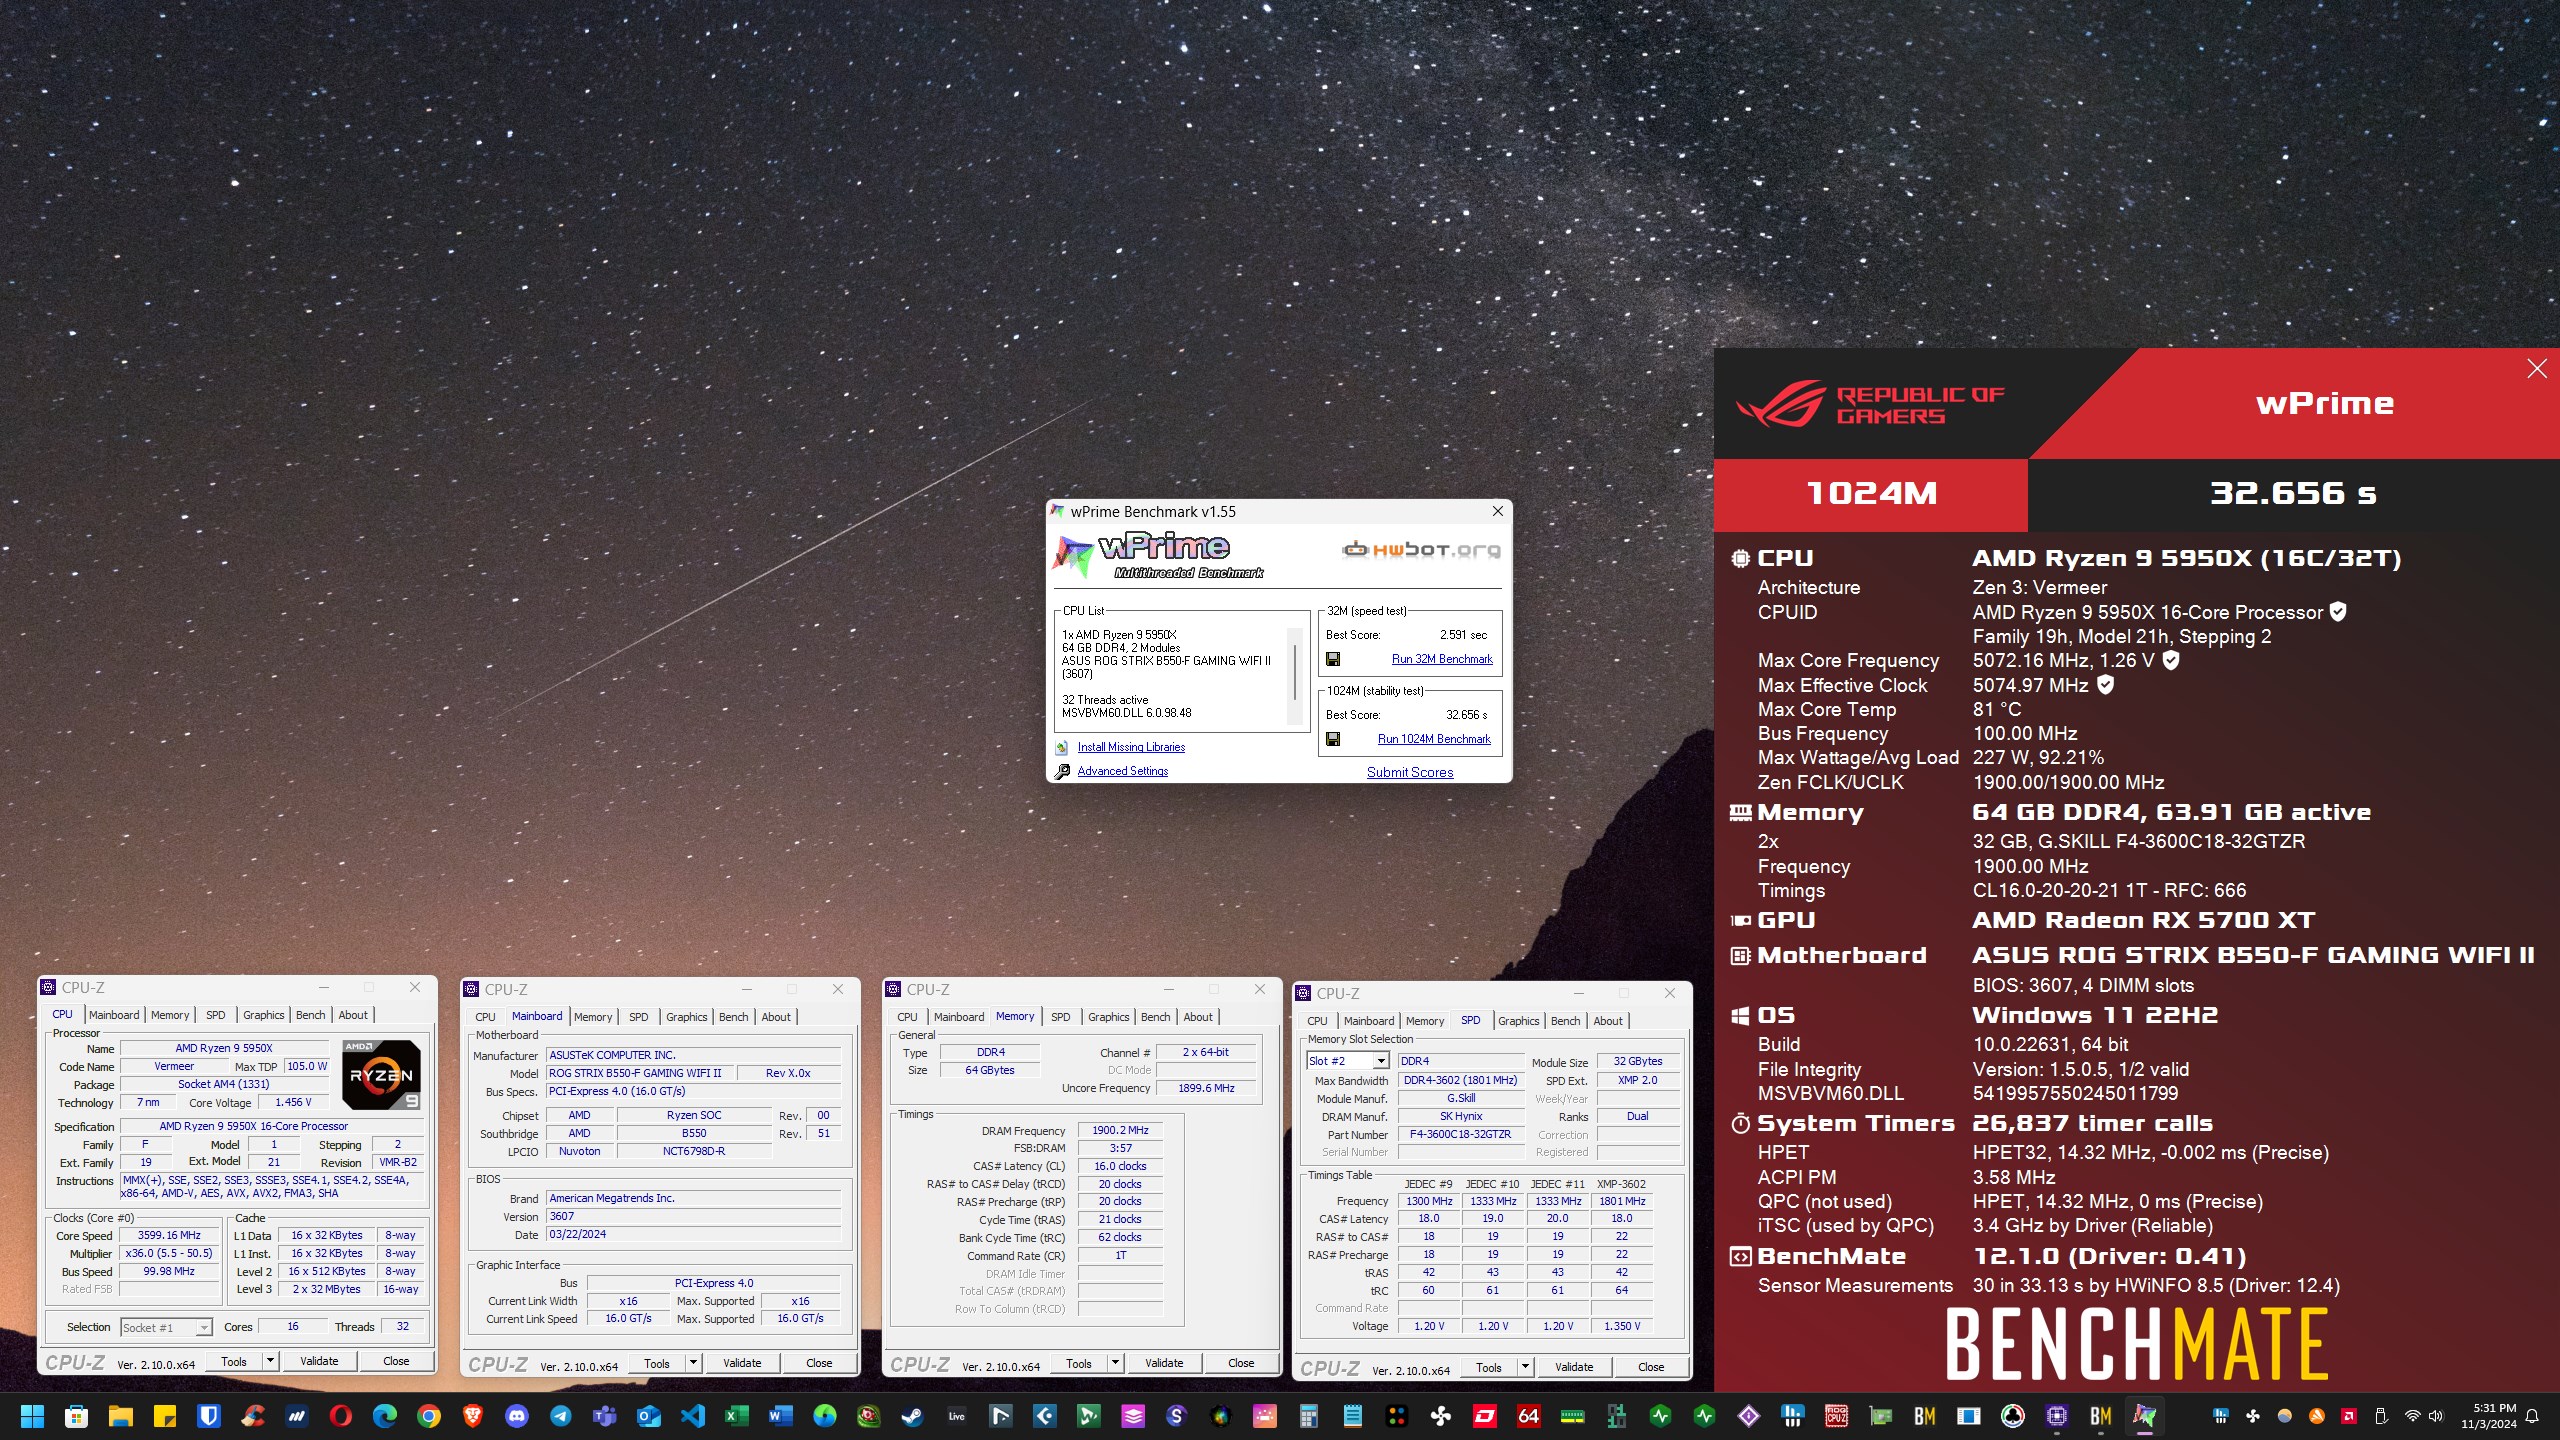Select SPD tab in CPU-Z Memory window

pyautogui.click(x=1060, y=1017)
